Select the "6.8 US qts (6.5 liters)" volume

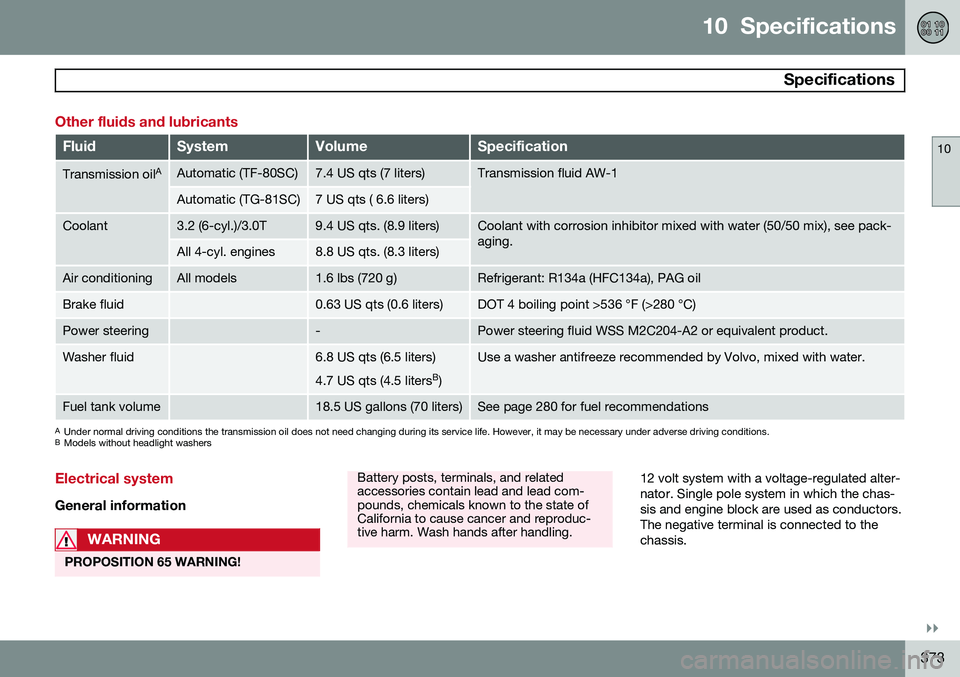coord(375,357)
